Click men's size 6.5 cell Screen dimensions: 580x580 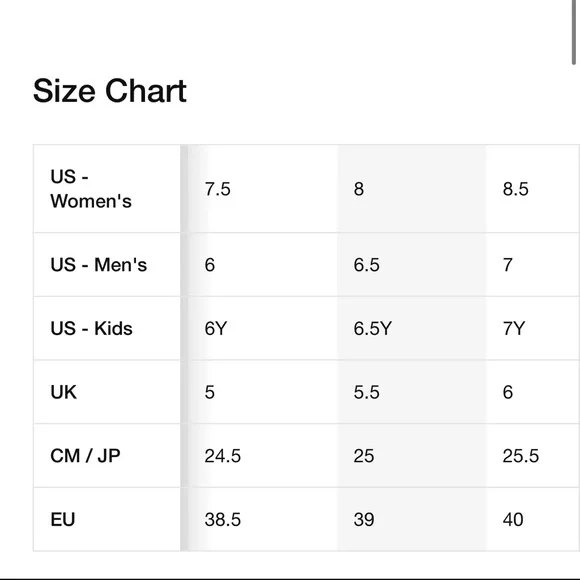pyautogui.click(x=412, y=265)
